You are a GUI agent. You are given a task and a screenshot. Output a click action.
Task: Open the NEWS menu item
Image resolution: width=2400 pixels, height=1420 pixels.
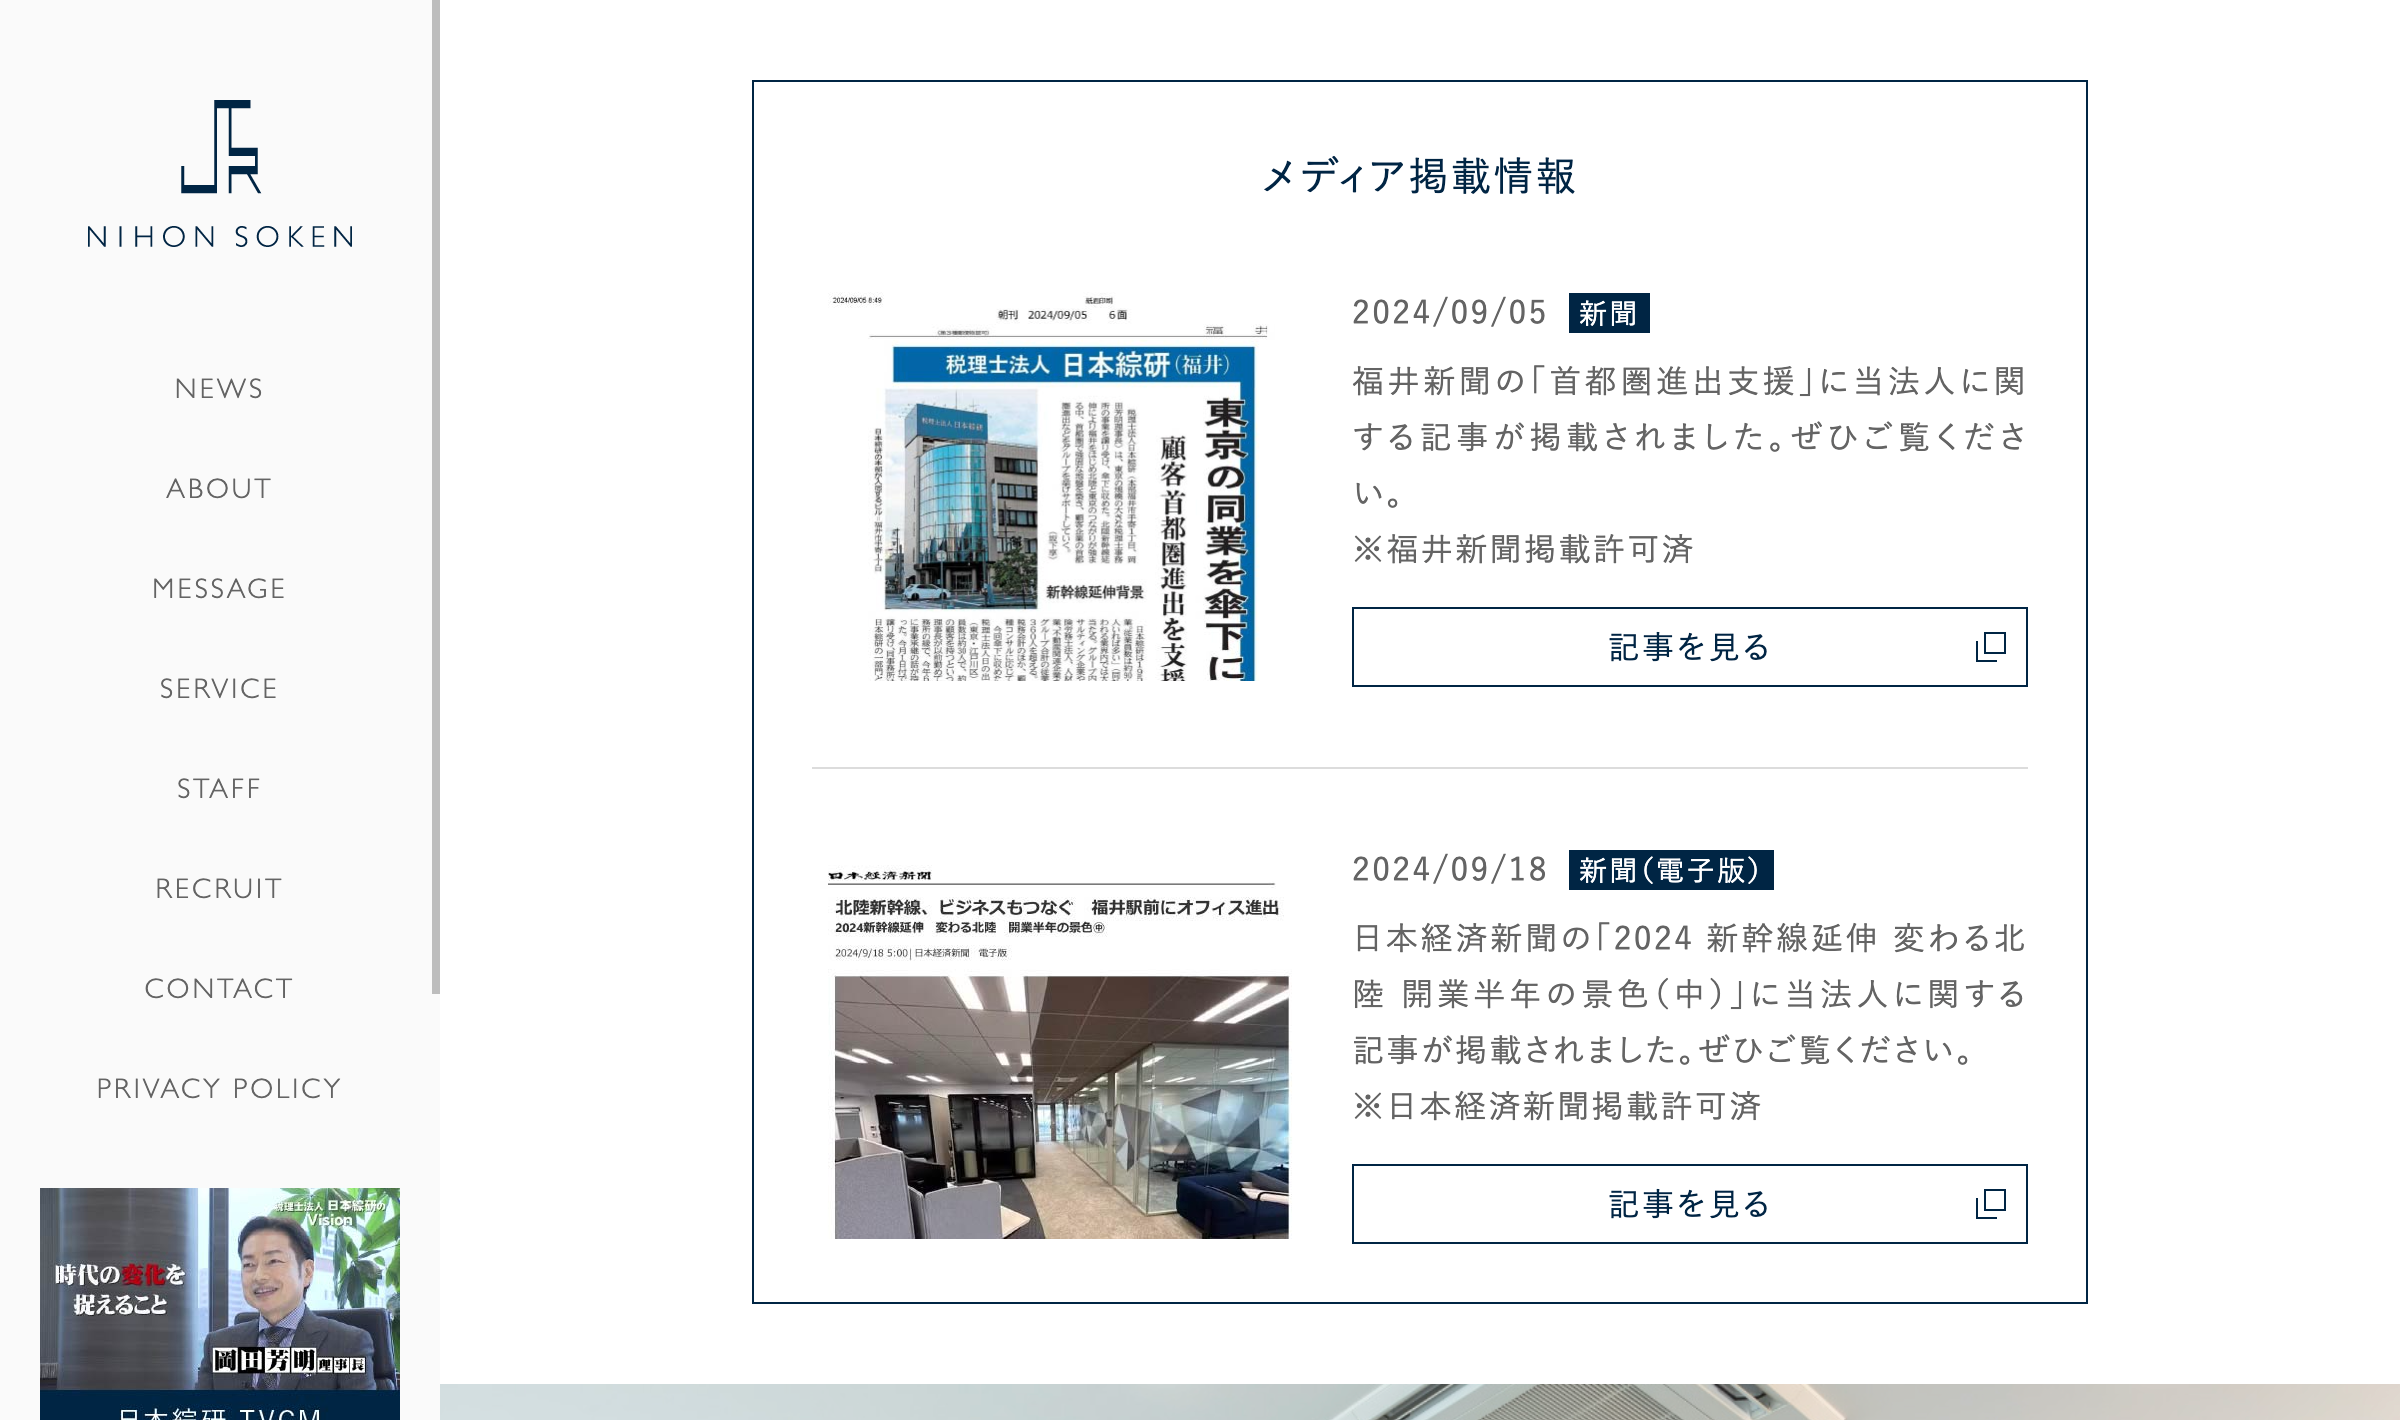click(219, 388)
